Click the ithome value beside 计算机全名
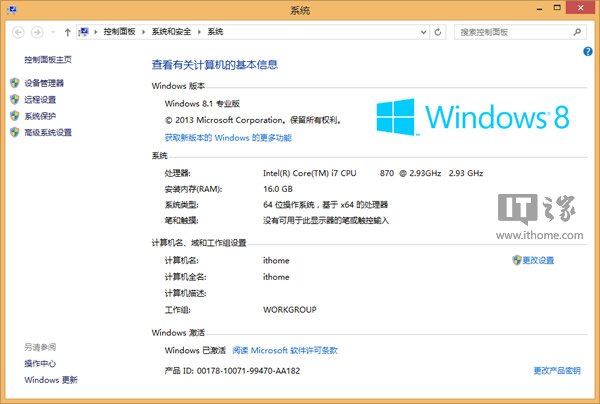Image resolution: width=600 pixels, height=404 pixels. 276,277
